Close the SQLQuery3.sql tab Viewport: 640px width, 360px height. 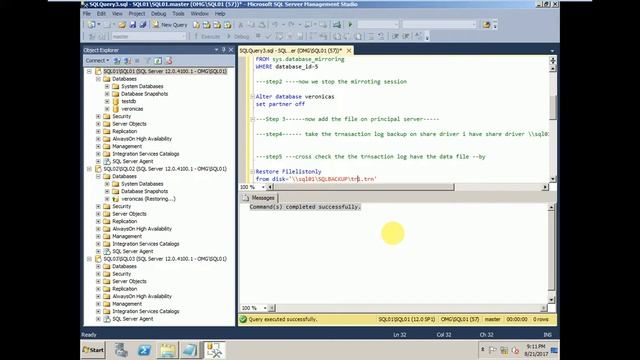click(x=349, y=51)
